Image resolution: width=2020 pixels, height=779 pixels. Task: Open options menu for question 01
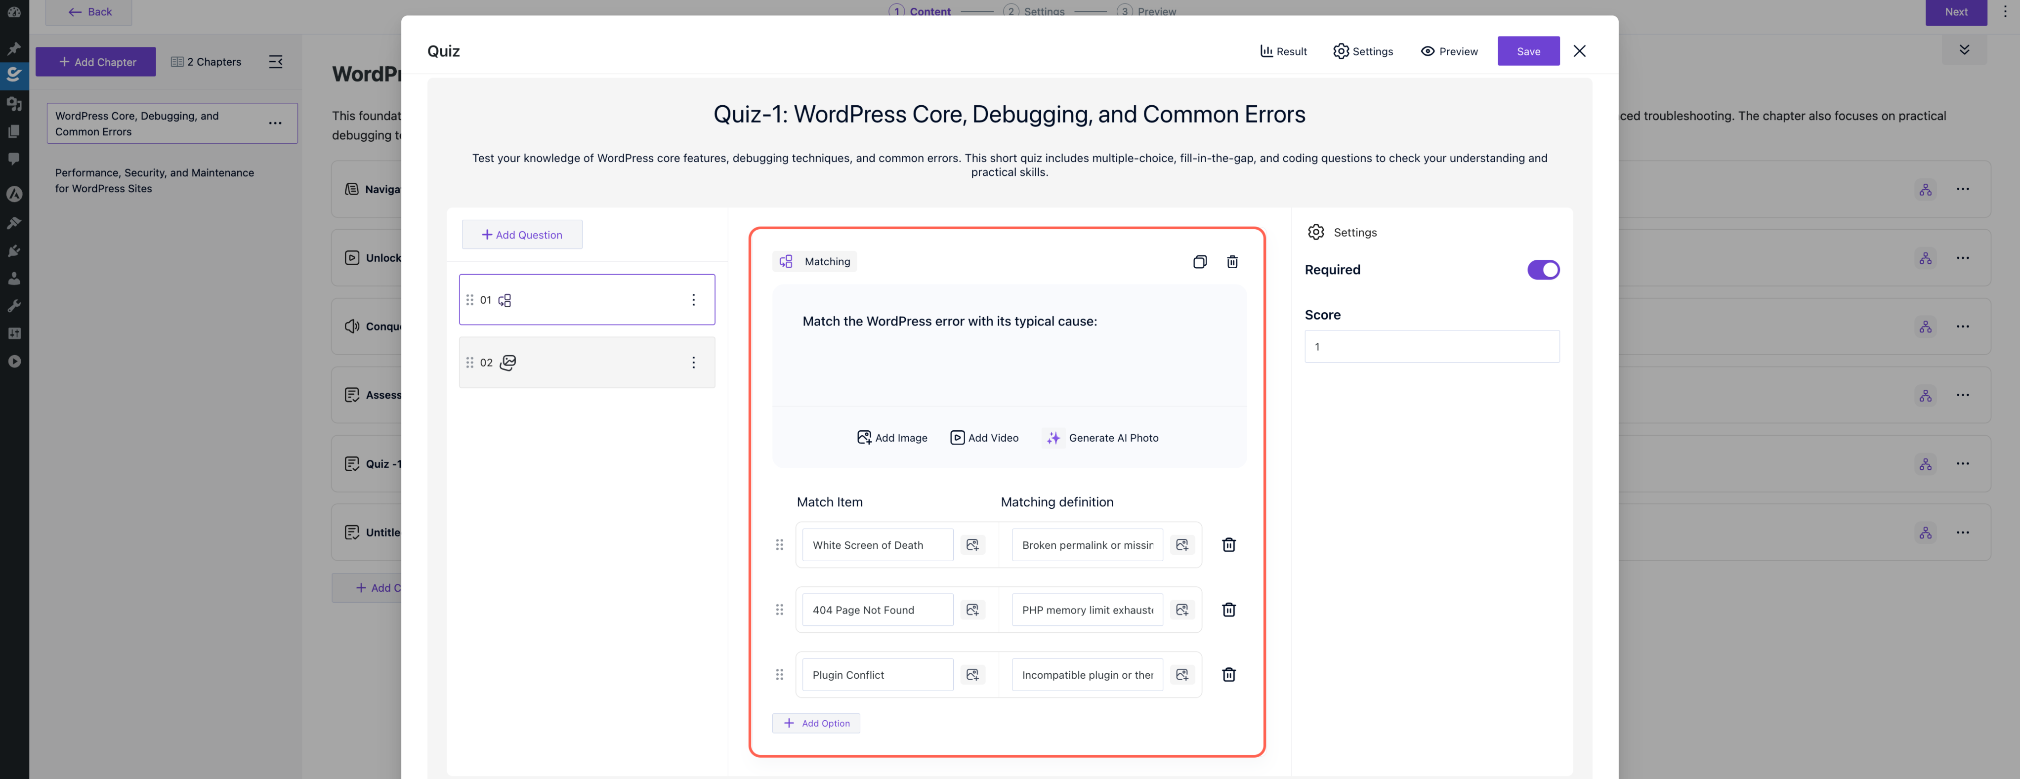point(693,300)
